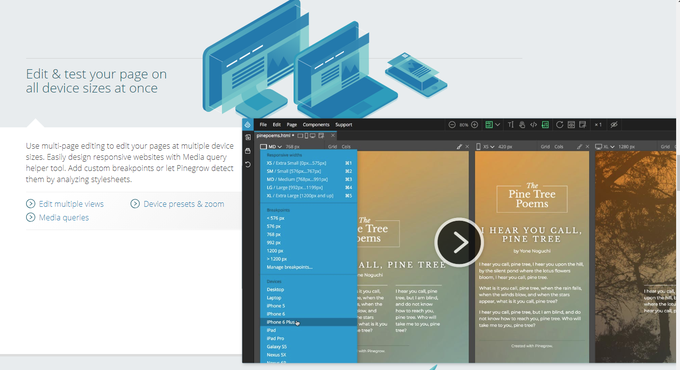Play the multi-device editing video
680x370 pixels.
458,242
